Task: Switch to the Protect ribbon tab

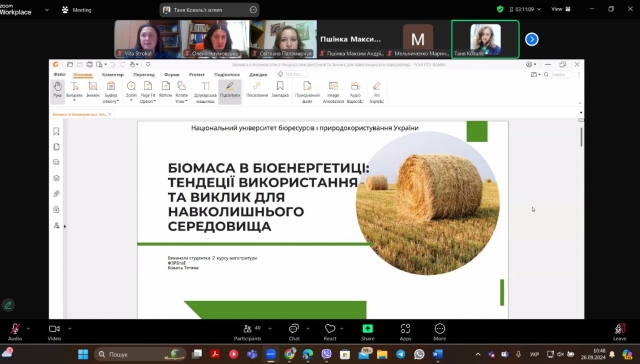Action: [x=197, y=75]
